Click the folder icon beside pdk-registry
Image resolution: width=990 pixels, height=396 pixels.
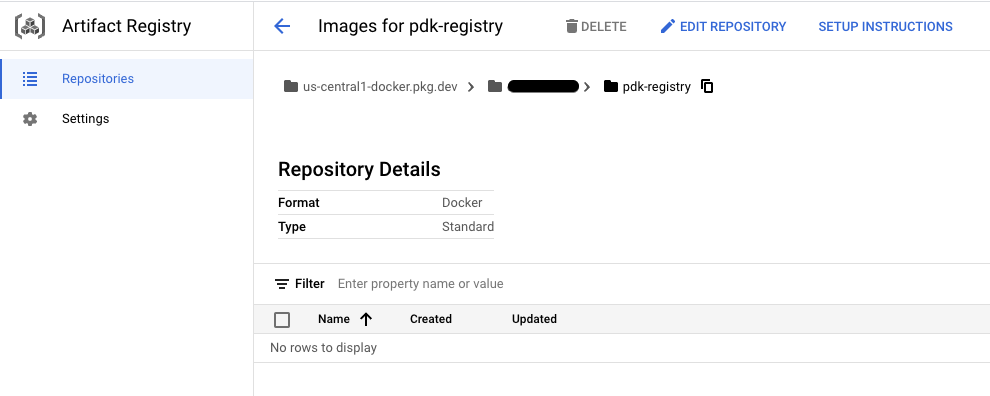pos(611,87)
